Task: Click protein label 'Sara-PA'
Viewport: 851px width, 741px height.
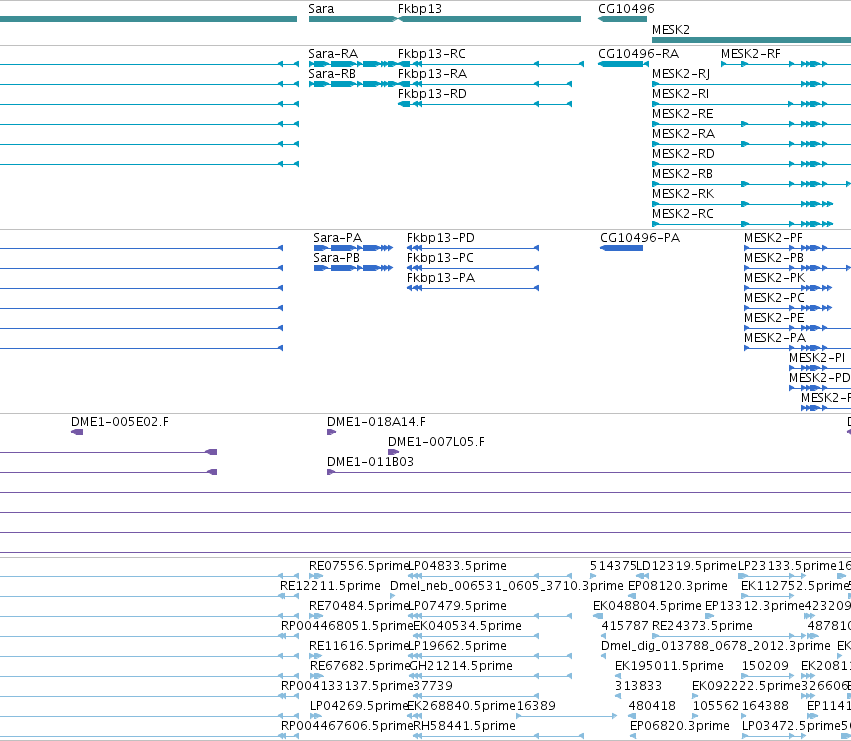Action: click(x=338, y=238)
